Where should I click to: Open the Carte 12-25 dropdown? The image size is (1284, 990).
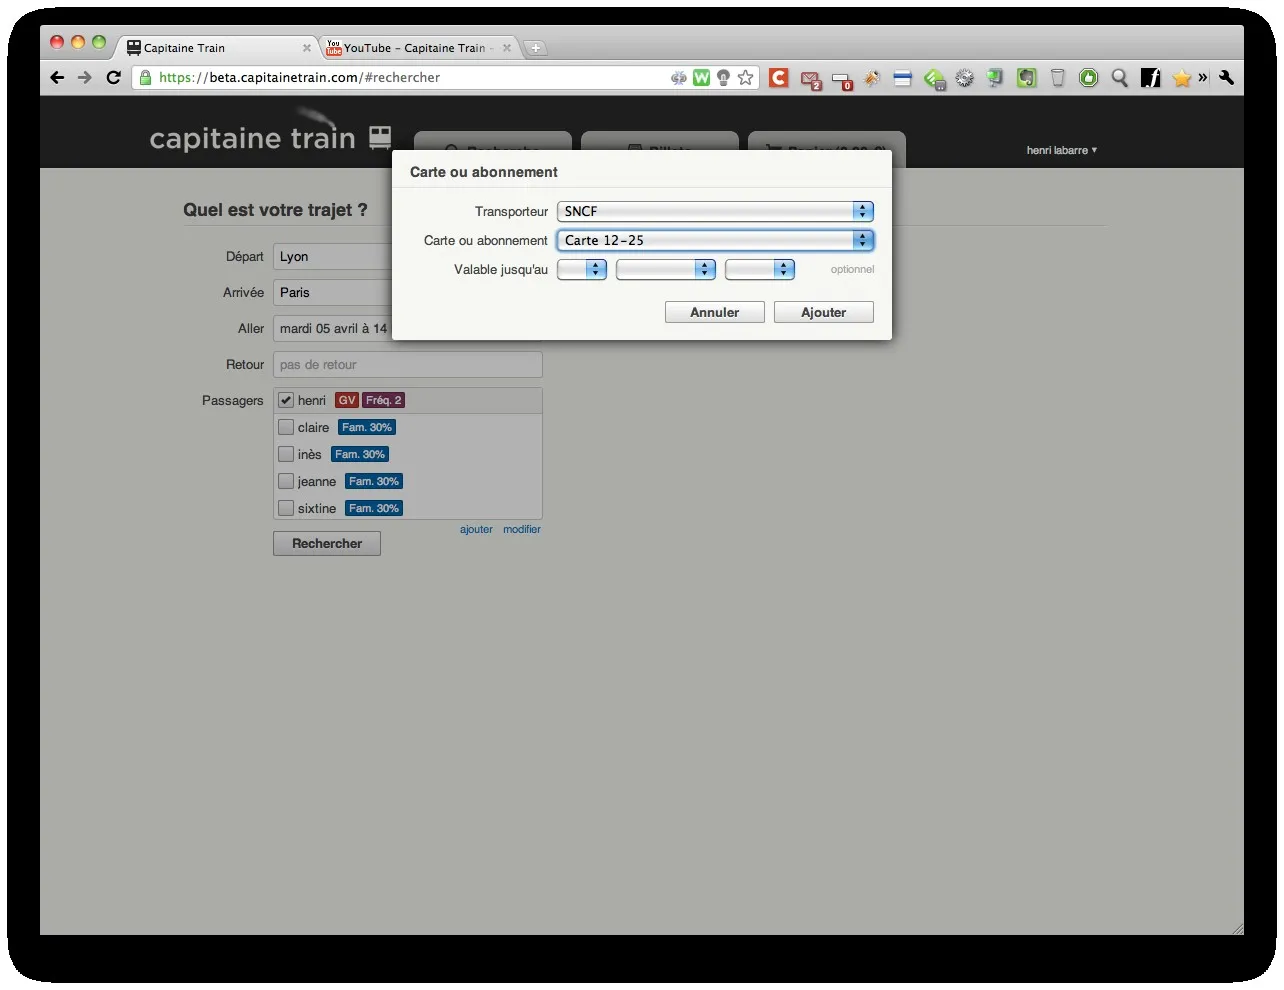715,240
